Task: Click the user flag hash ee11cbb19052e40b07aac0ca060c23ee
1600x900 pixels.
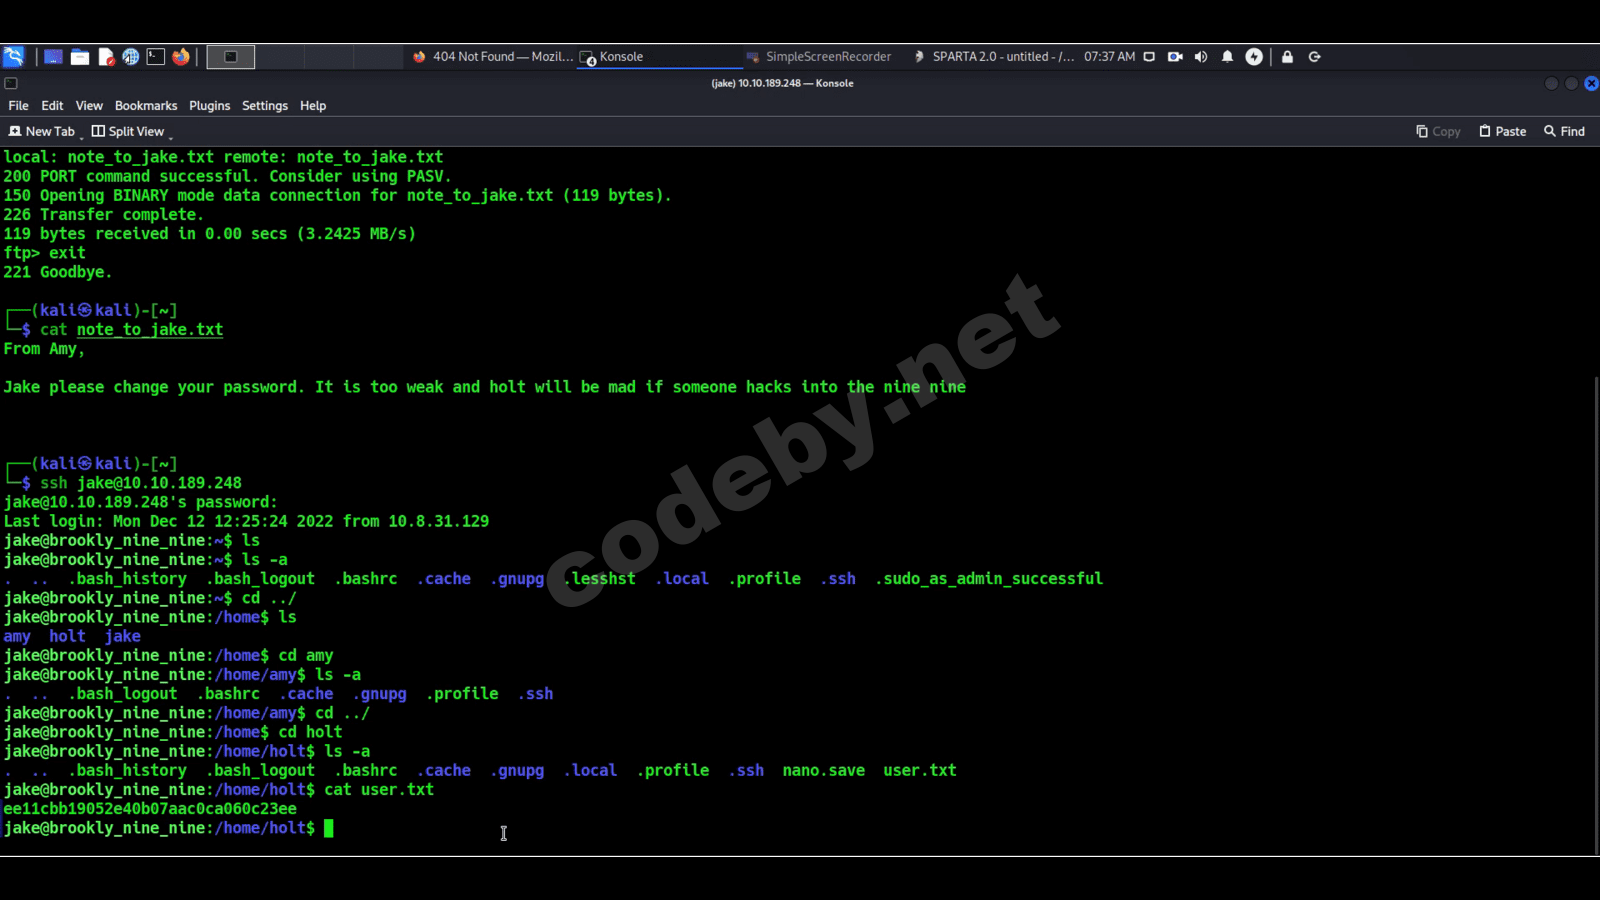Action: (150, 809)
